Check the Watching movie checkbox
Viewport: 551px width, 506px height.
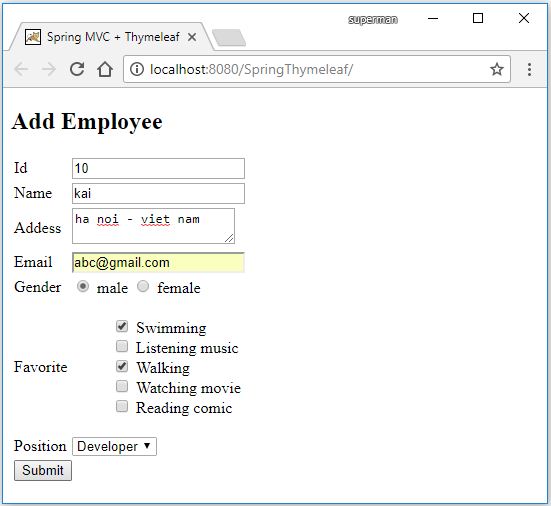[122, 387]
